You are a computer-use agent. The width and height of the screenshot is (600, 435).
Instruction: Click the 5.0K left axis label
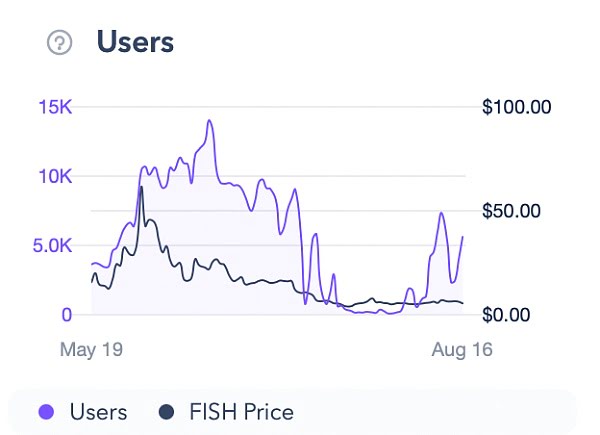(x=53, y=245)
